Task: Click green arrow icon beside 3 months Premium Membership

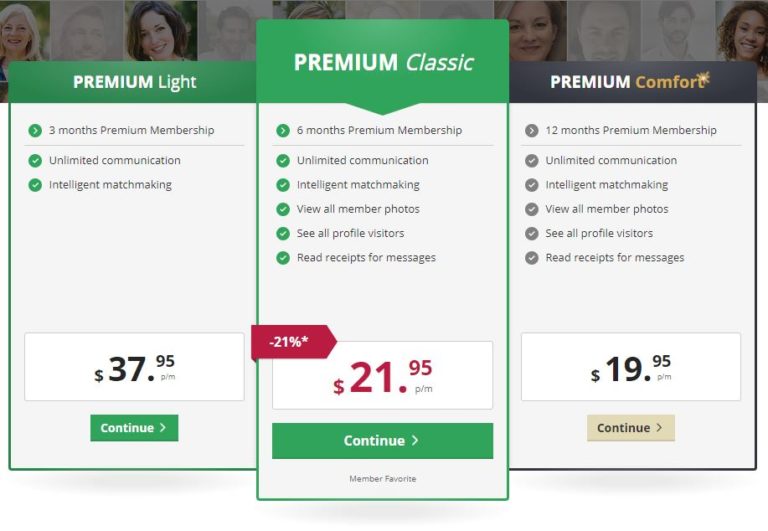Action: [x=35, y=131]
